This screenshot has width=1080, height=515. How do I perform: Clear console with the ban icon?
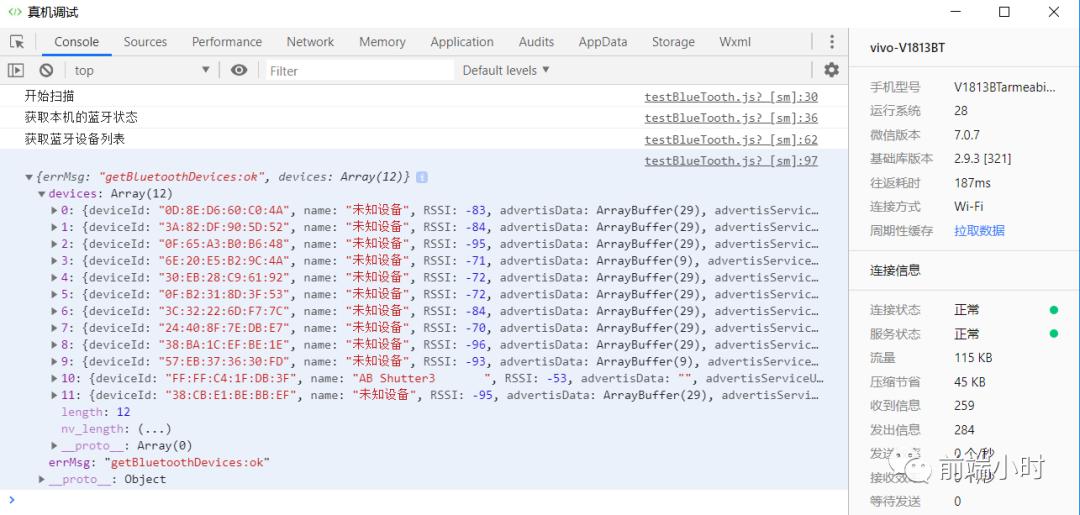click(x=46, y=70)
